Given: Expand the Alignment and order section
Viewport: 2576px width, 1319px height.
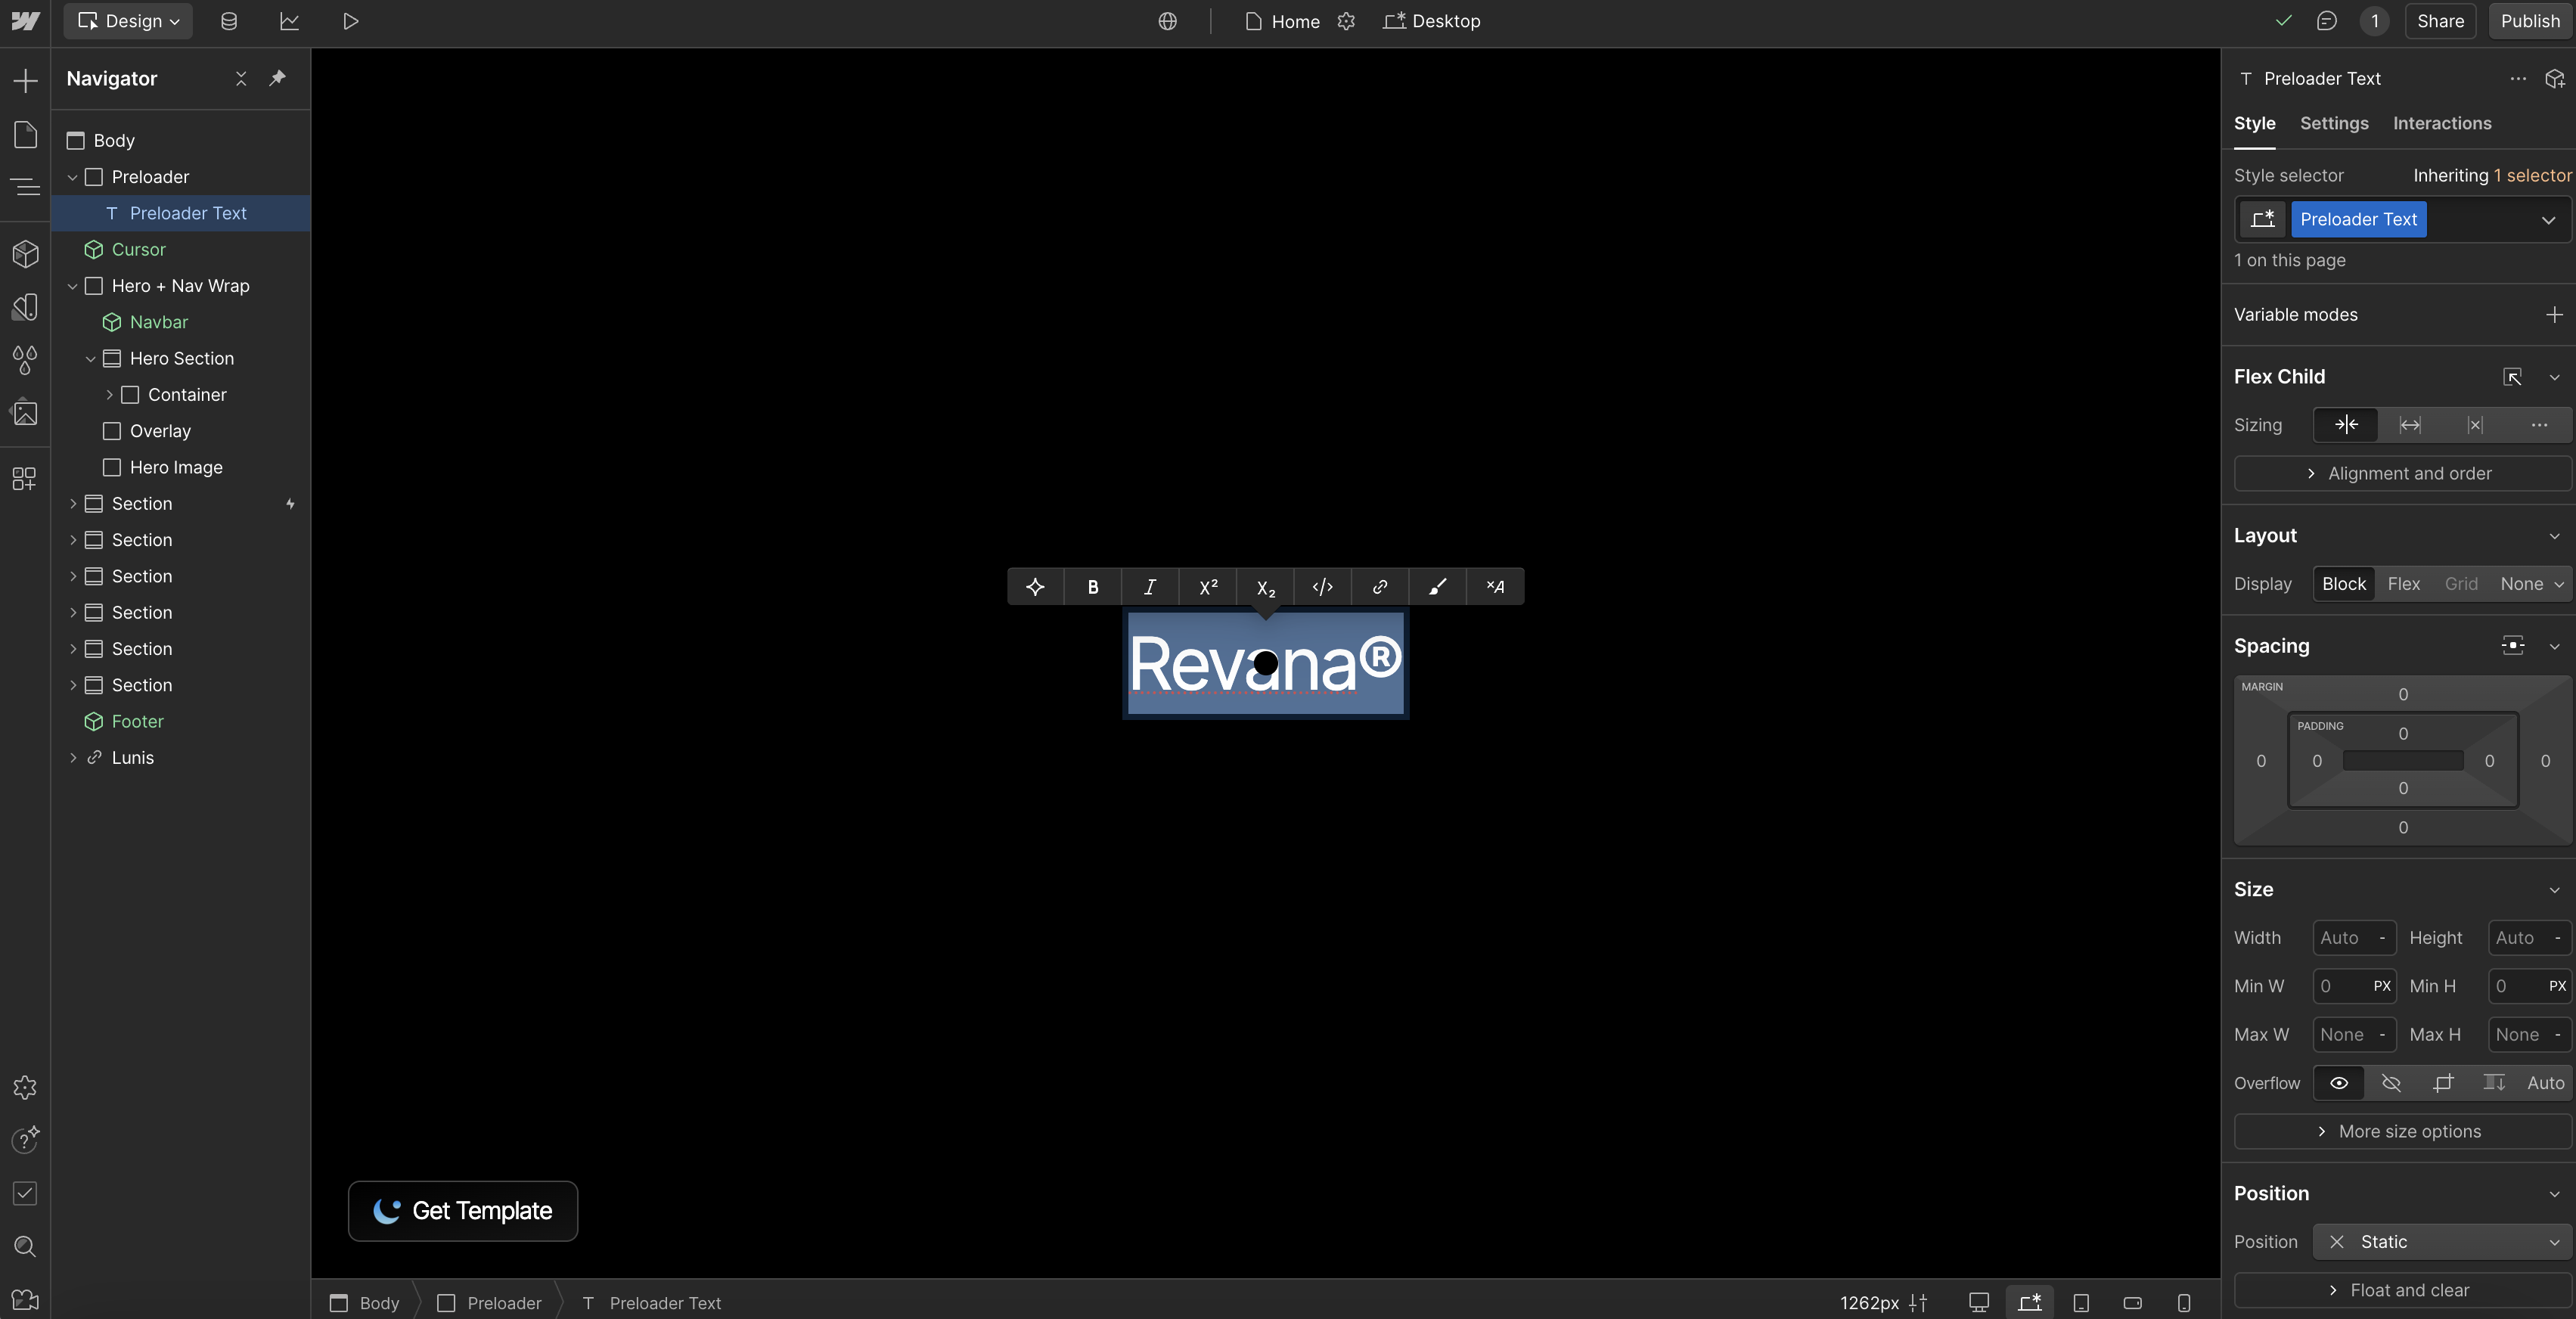Looking at the screenshot, I should point(2401,473).
